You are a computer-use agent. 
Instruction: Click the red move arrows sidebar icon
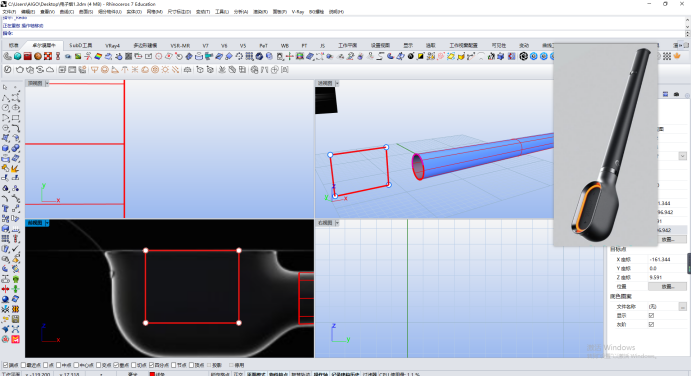point(5,289)
